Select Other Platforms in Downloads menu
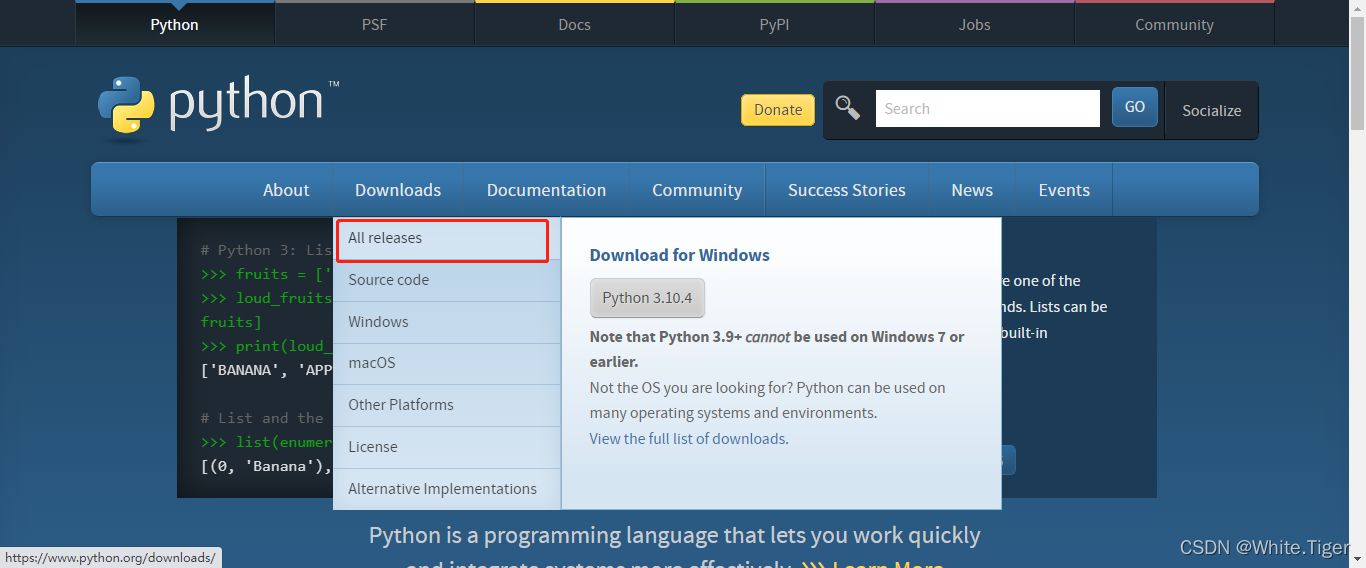Viewport: 1366px width, 568px height. pyautogui.click(x=447, y=405)
